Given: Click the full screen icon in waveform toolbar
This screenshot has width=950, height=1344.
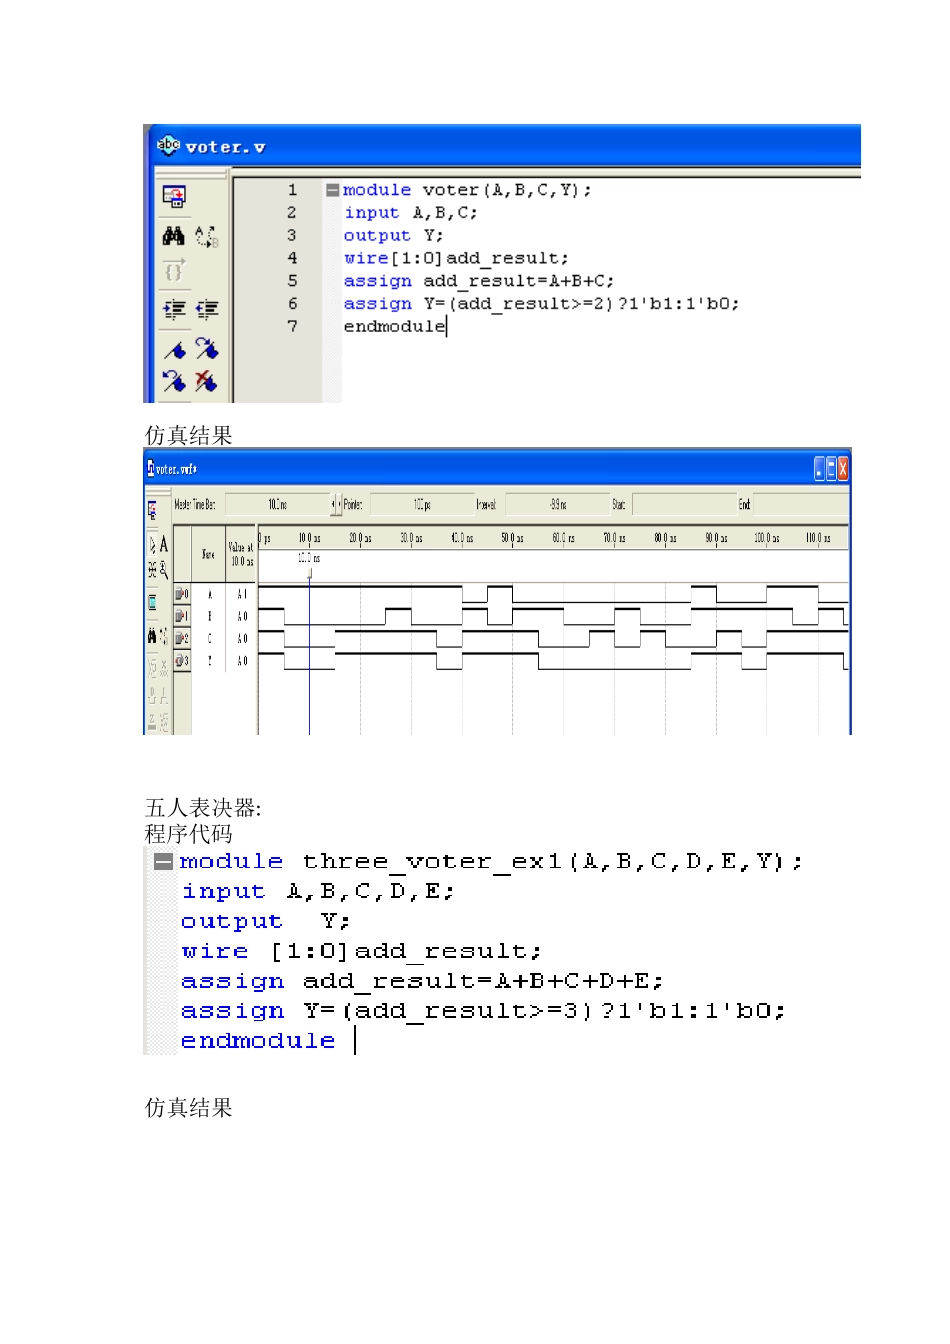Looking at the screenshot, I should click(152, 602).
